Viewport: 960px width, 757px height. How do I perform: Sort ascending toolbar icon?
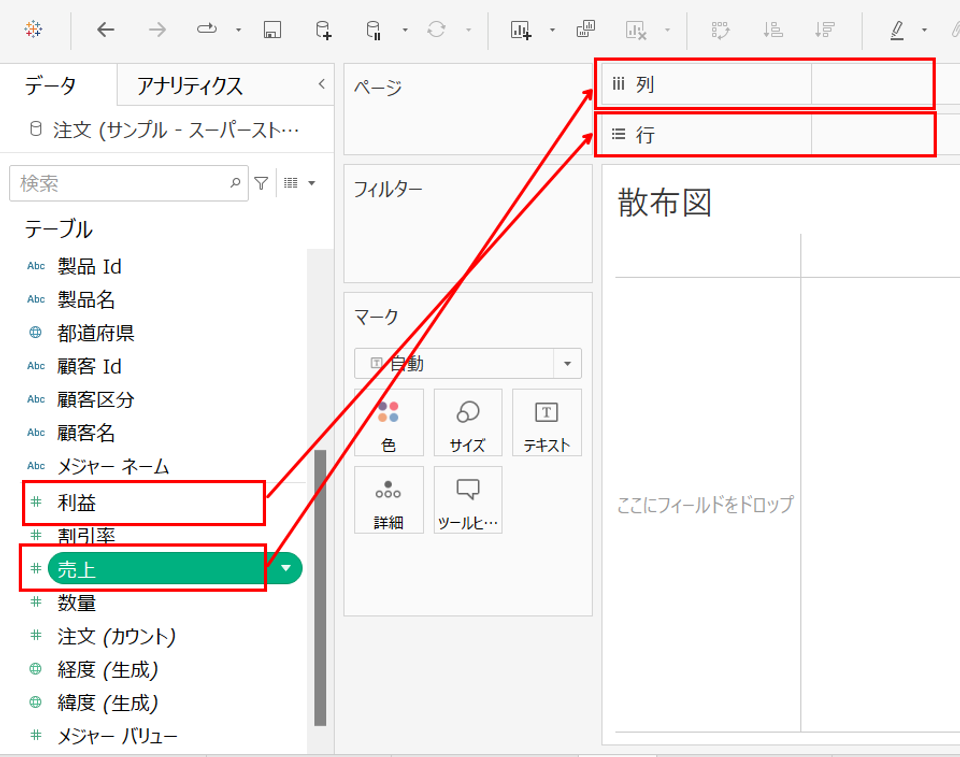coord(773,29)
